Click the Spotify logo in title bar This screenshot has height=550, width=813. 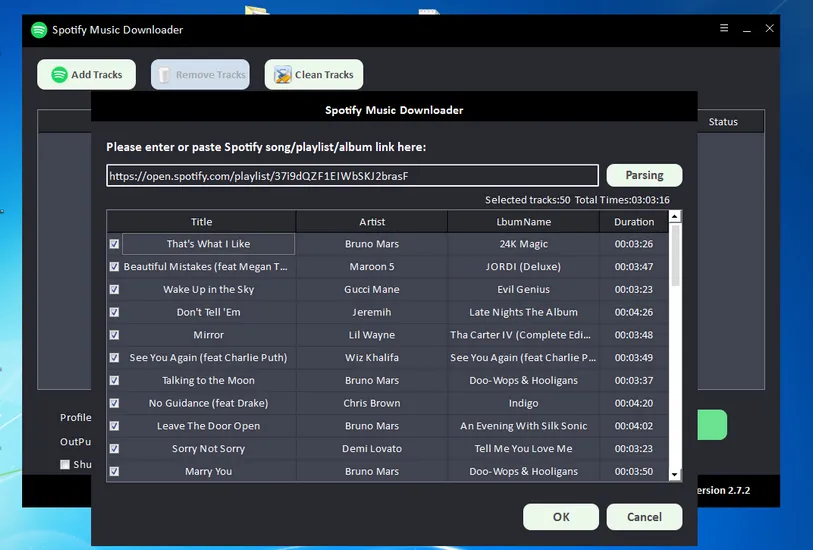point(39,30)
